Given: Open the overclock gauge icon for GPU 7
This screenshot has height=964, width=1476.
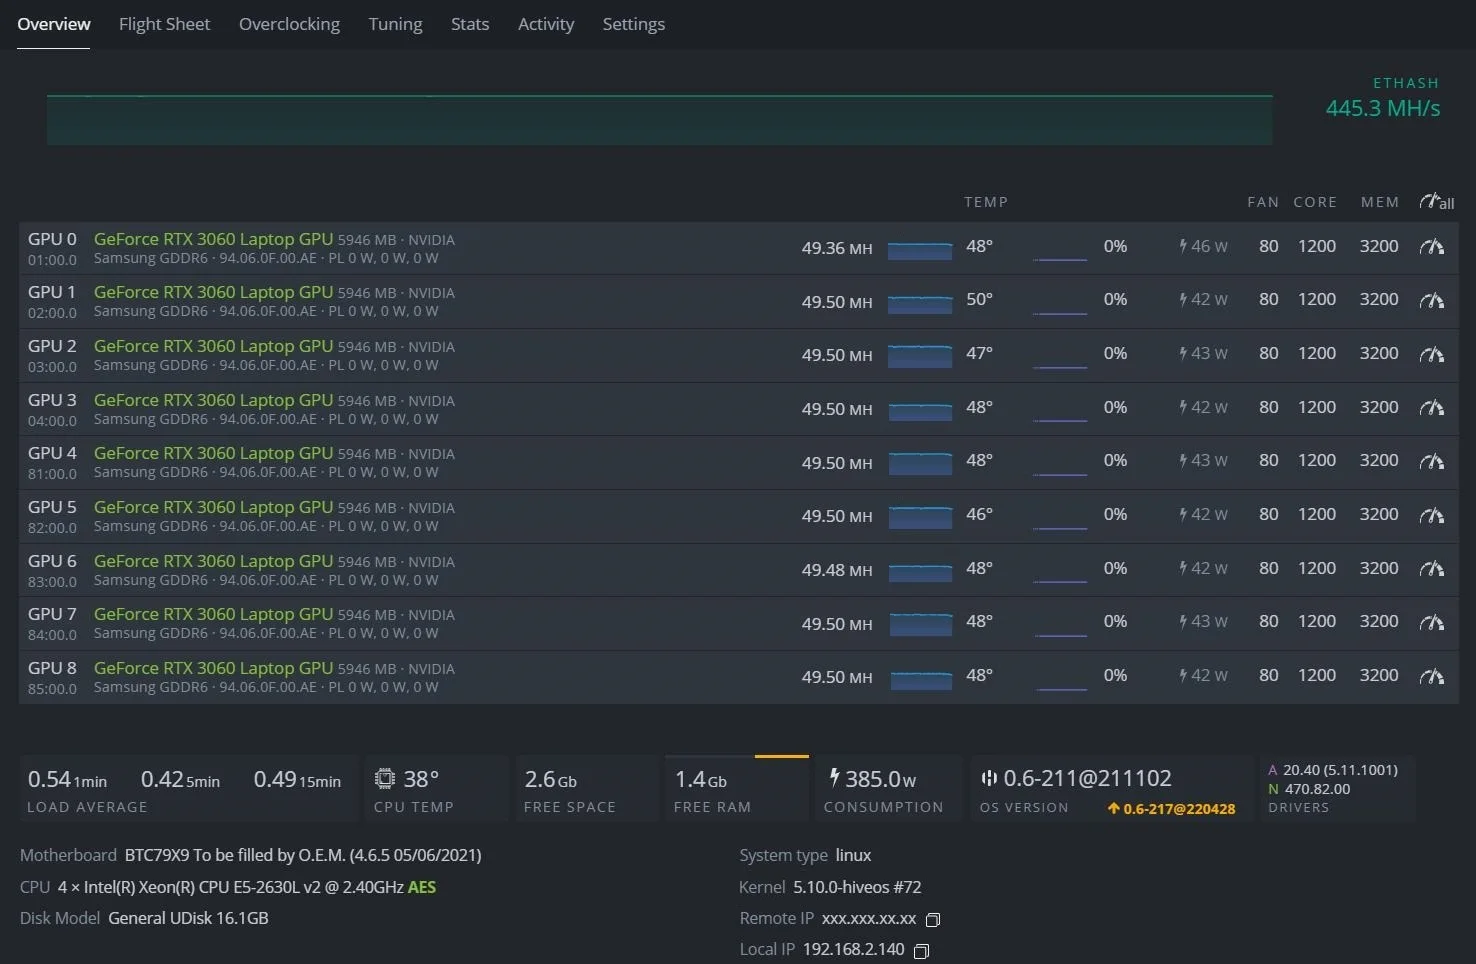Looking at the screenshot, I should click(x=1432, y=622).
